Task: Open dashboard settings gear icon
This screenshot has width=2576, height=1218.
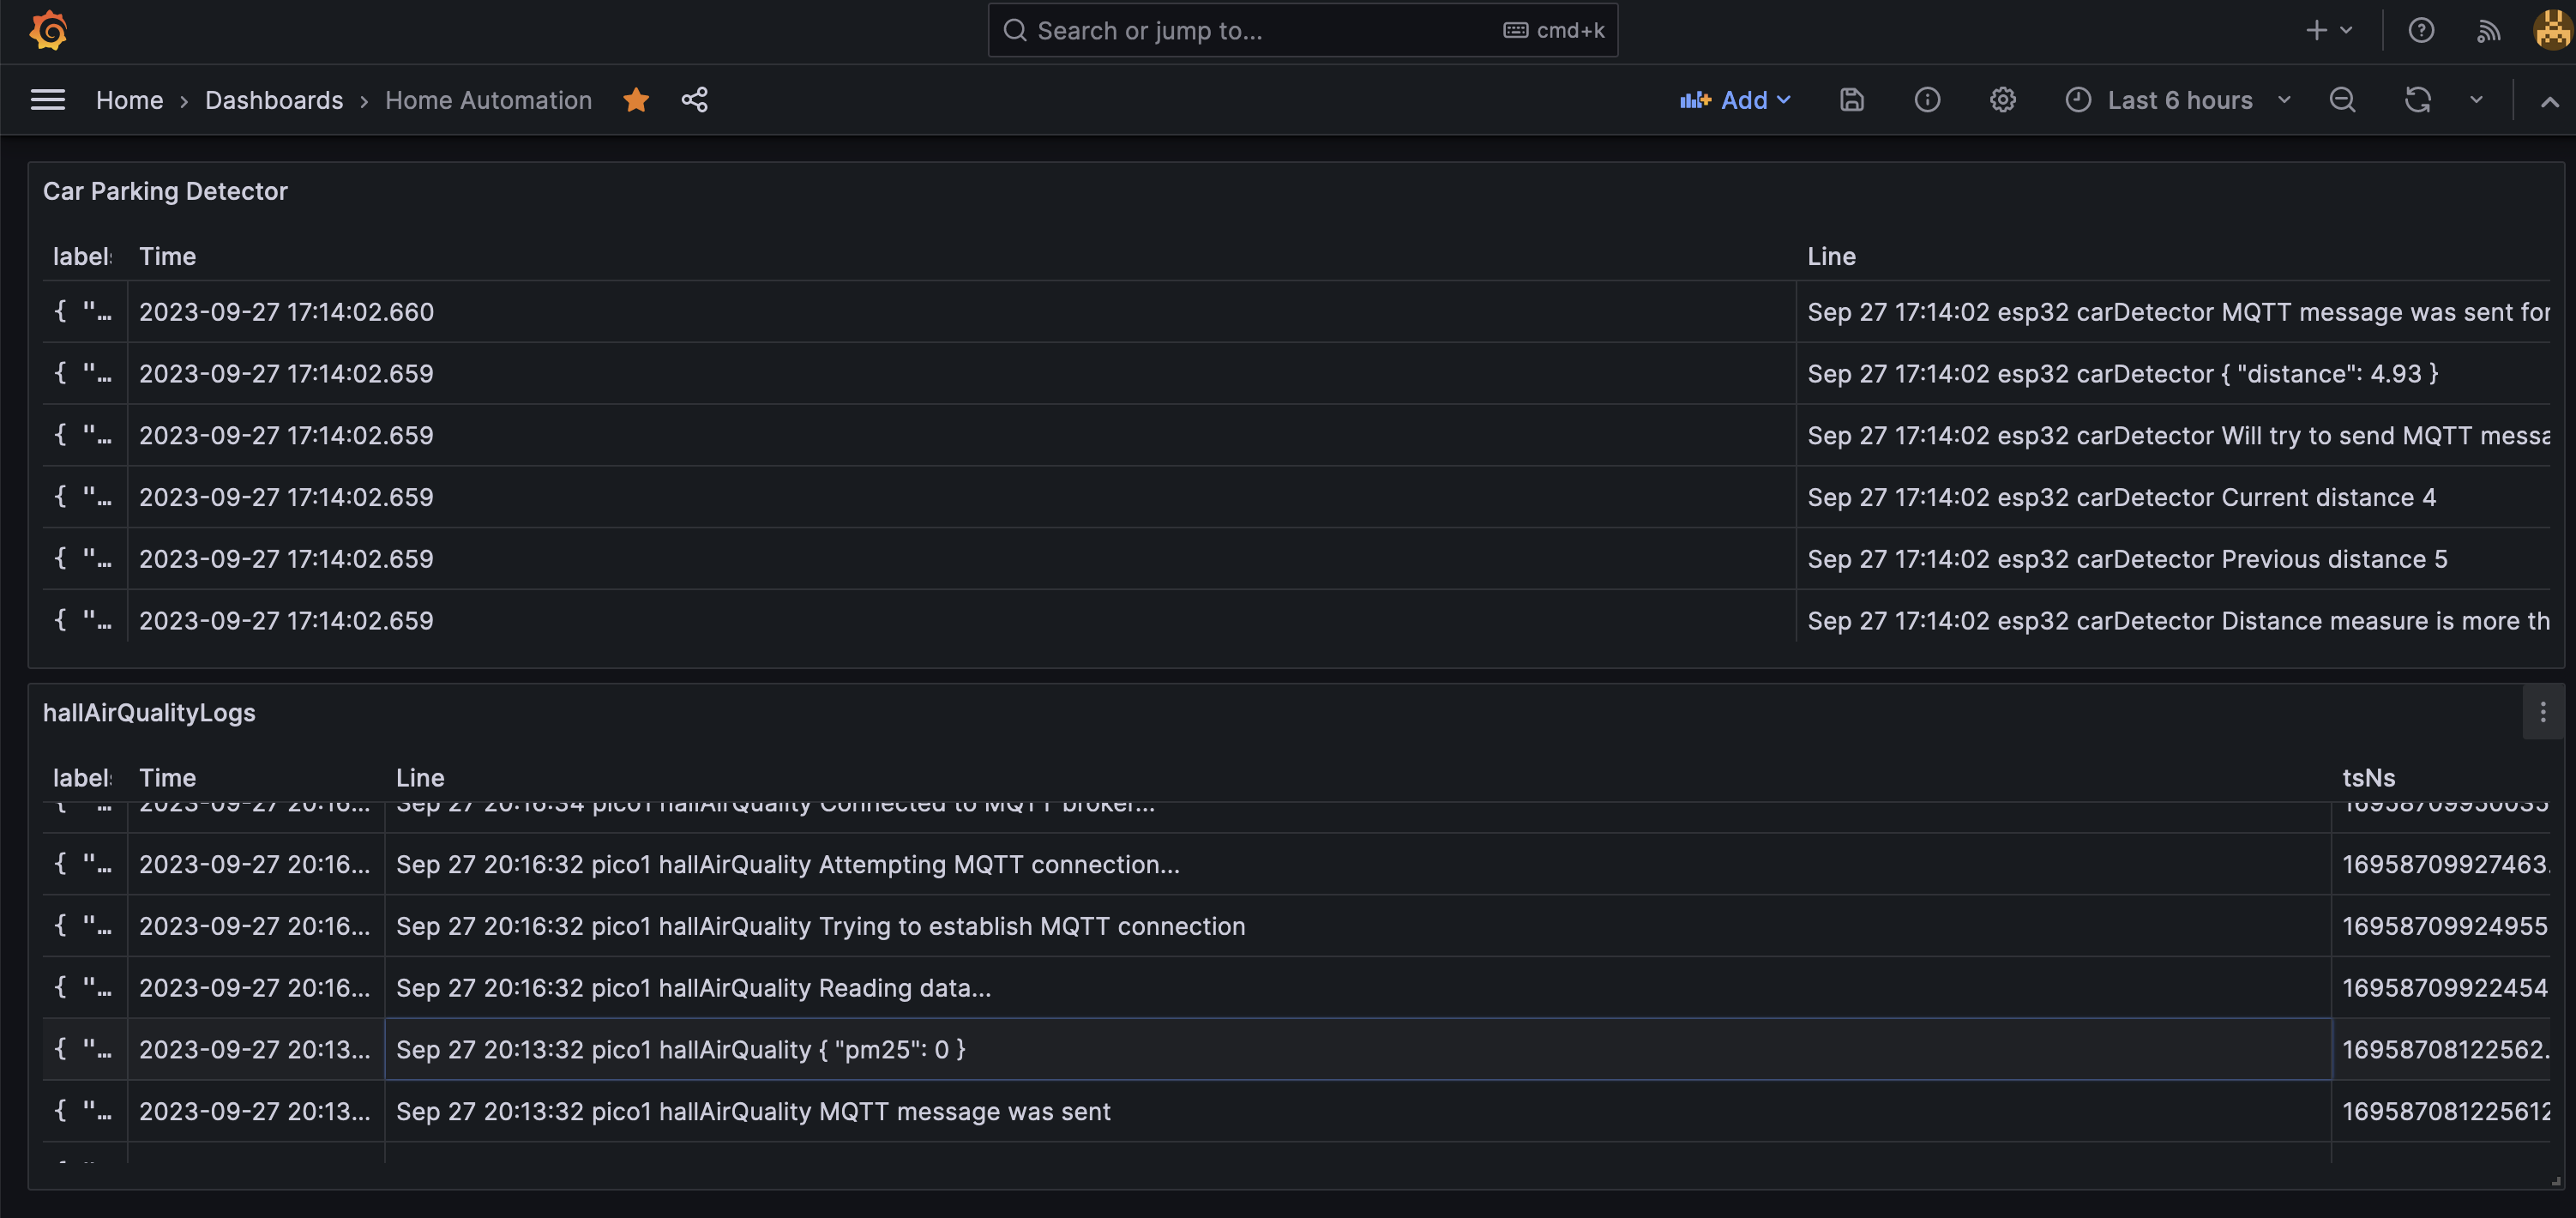Action: [2002, 100]
